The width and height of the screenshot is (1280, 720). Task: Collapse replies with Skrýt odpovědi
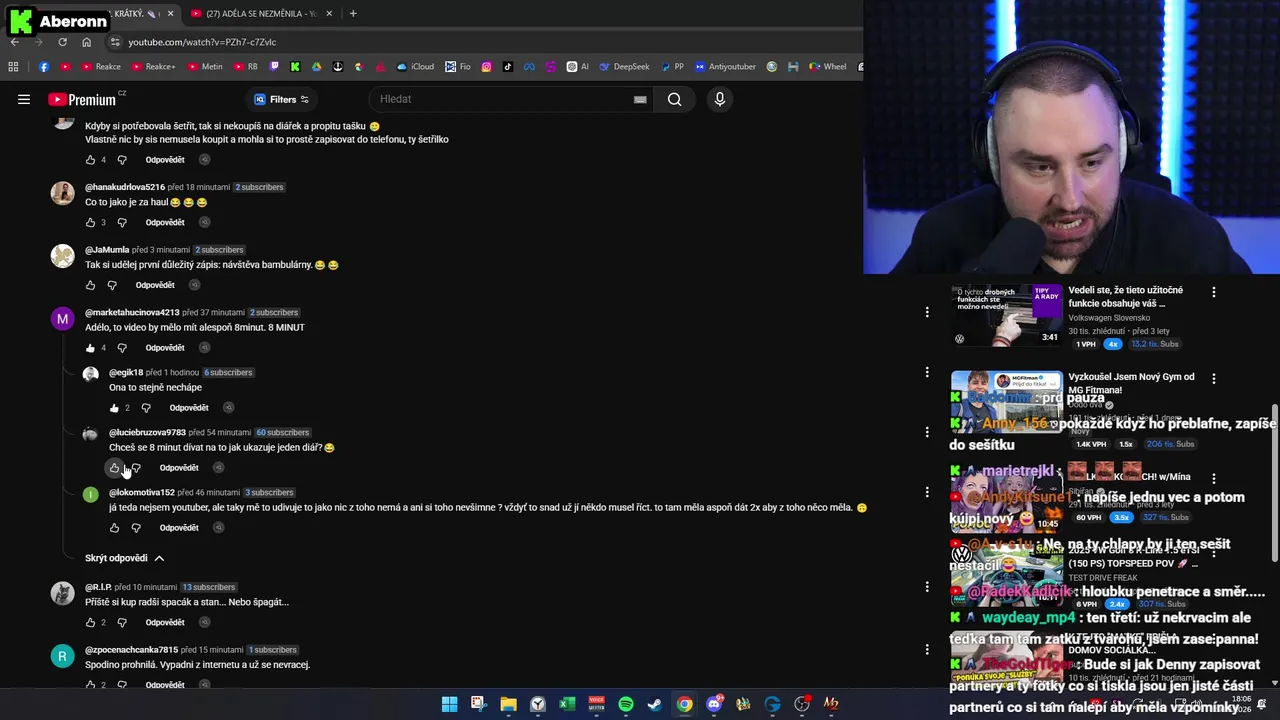(x=125, y=558)
